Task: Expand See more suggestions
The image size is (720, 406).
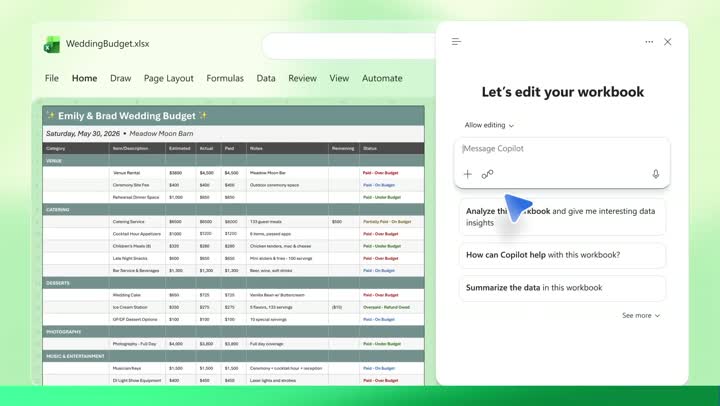Action: click(x=641, y=316)
